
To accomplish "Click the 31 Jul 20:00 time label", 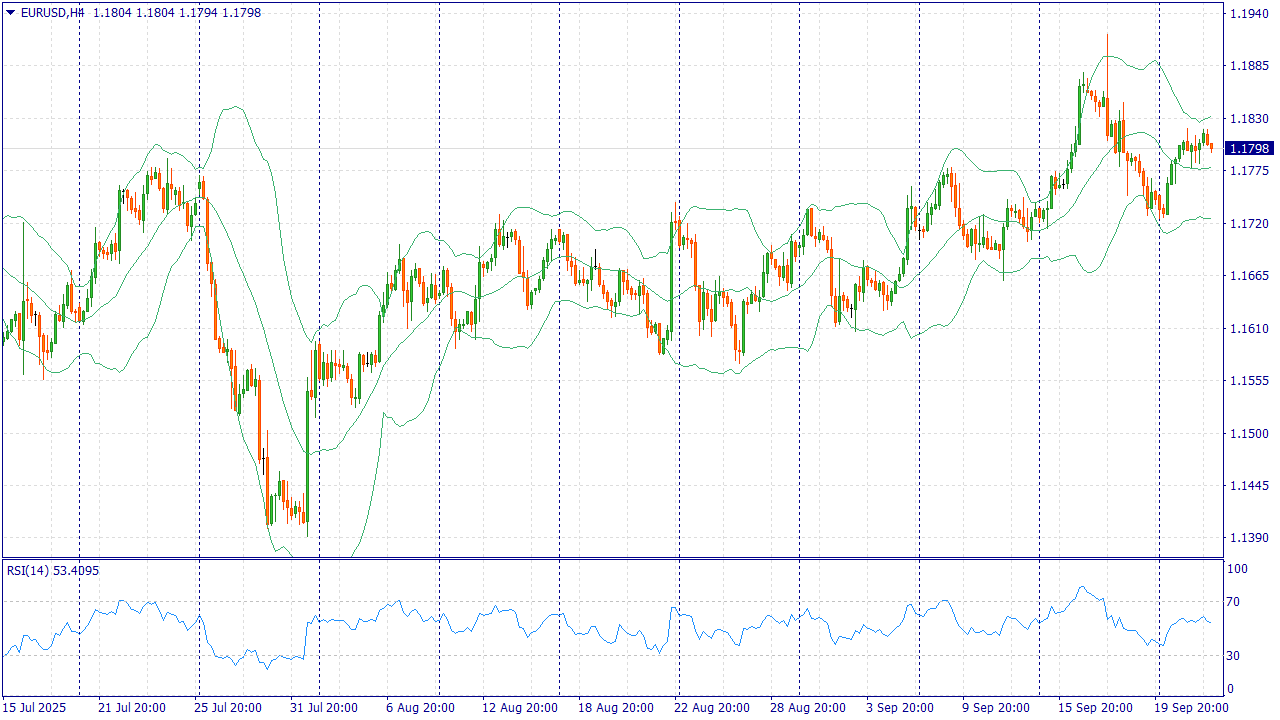I will pos(324,708).
